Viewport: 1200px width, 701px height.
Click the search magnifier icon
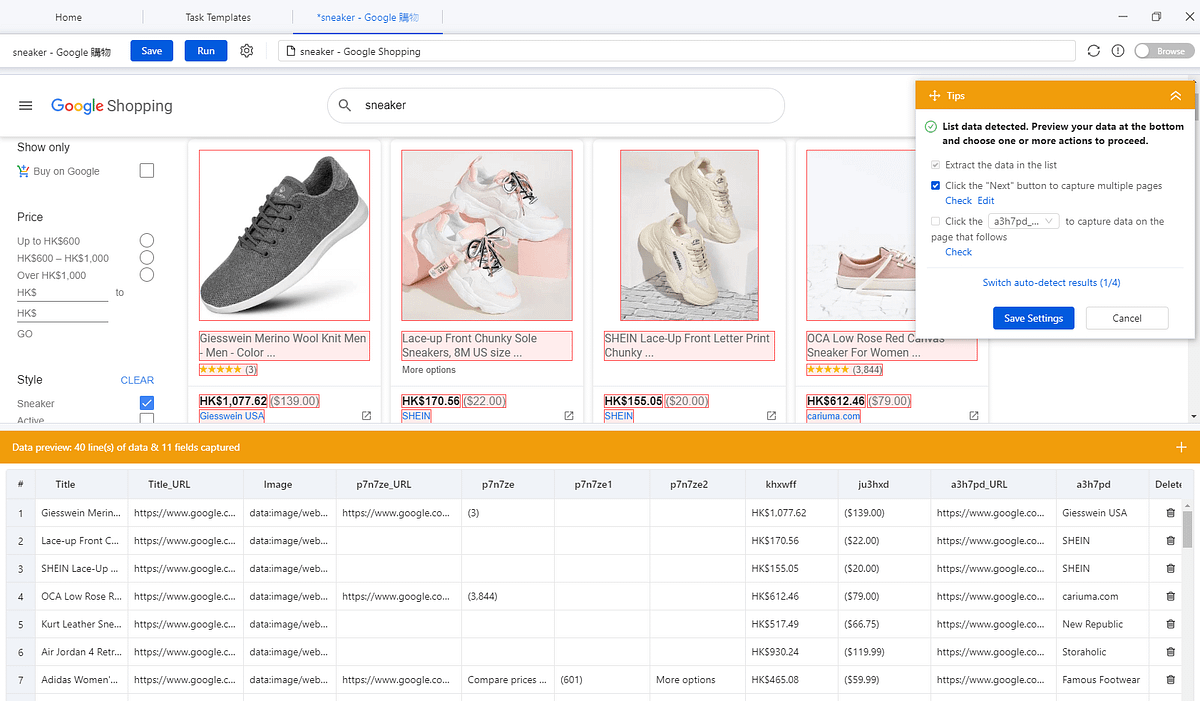[x=345, y=105]
